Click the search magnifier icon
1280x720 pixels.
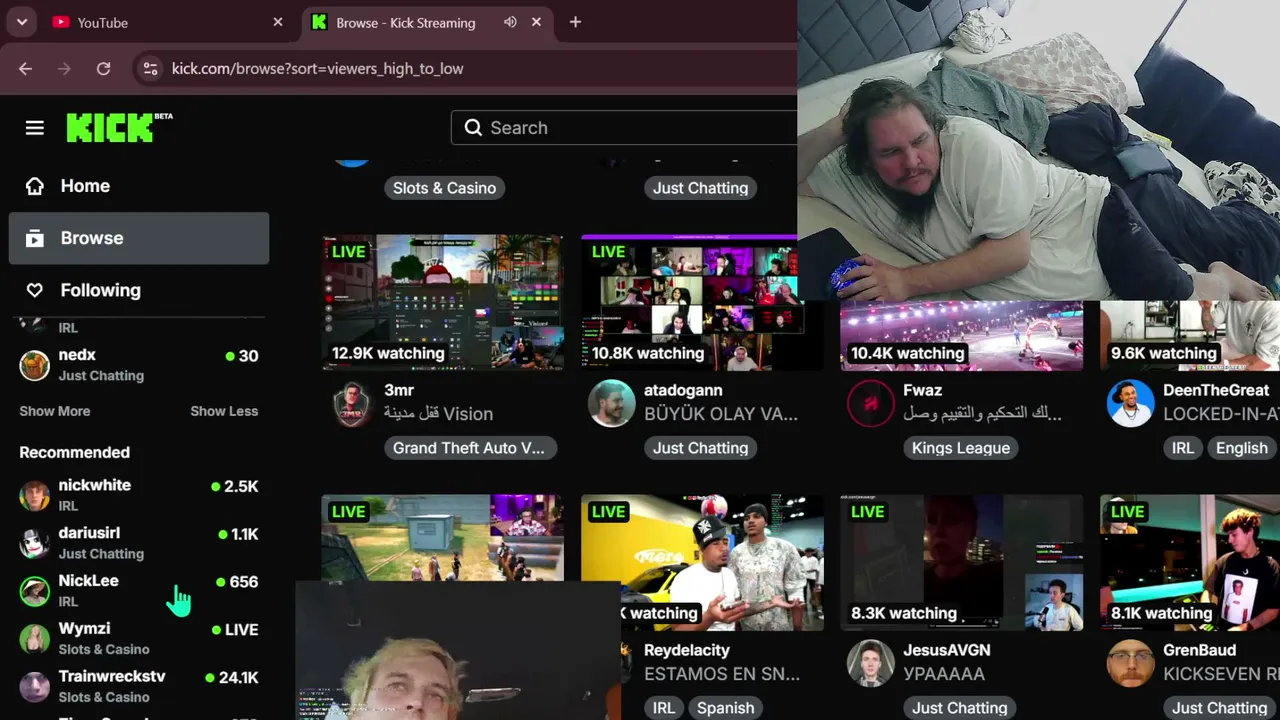(474, 128)
